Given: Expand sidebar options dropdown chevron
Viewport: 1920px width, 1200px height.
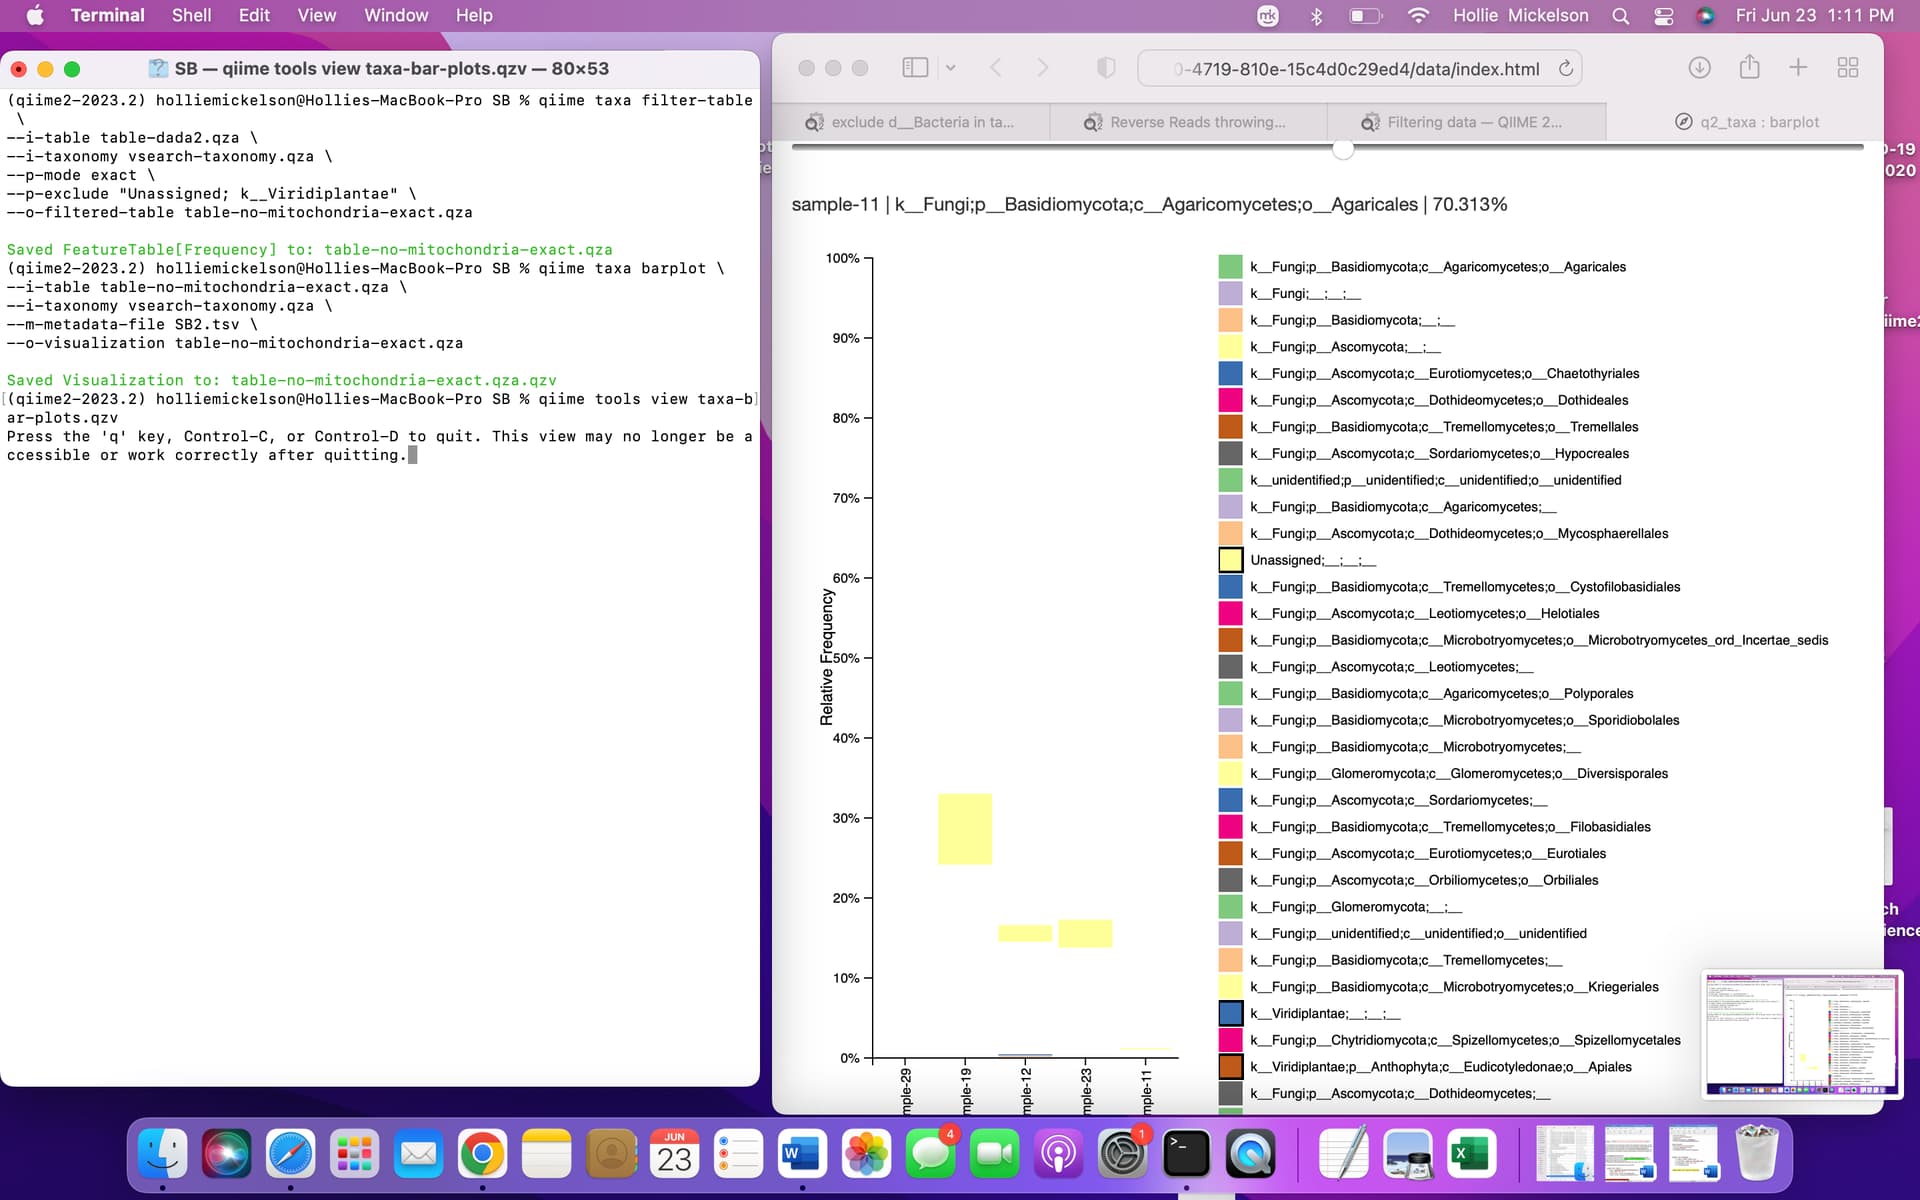Looking at the screenshot, I should coord(950,68).
